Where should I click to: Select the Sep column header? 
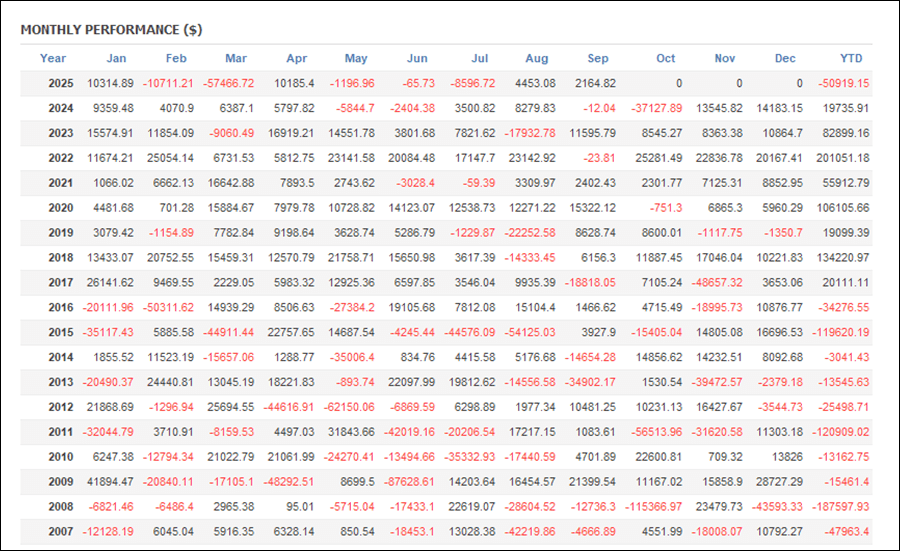pos(598,58)
